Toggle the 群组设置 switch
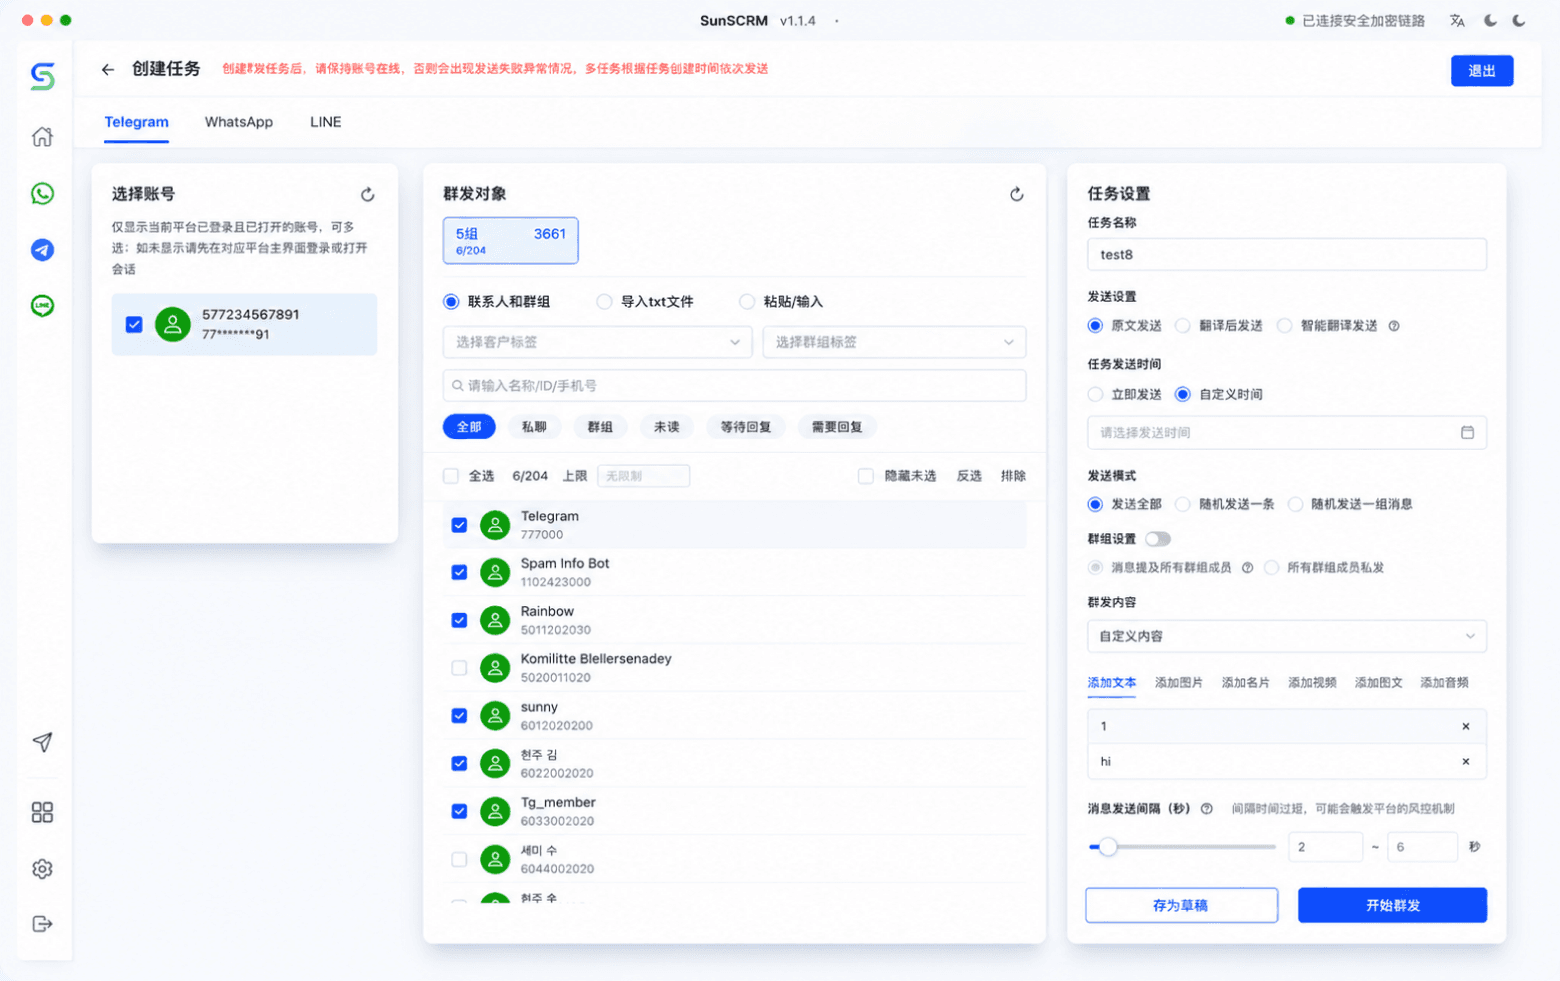This screenshot has height=981, width=1560. tap(1158, 539)
